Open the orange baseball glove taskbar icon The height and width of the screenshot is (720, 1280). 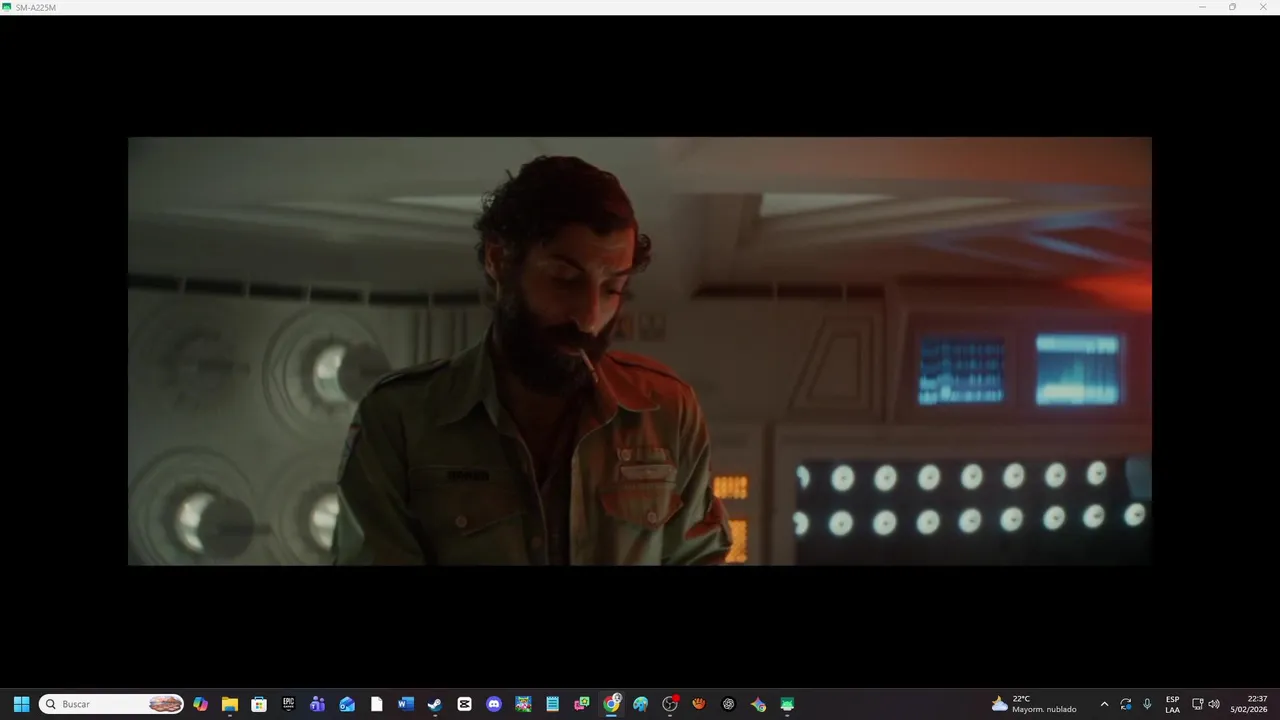coord(699,704)
